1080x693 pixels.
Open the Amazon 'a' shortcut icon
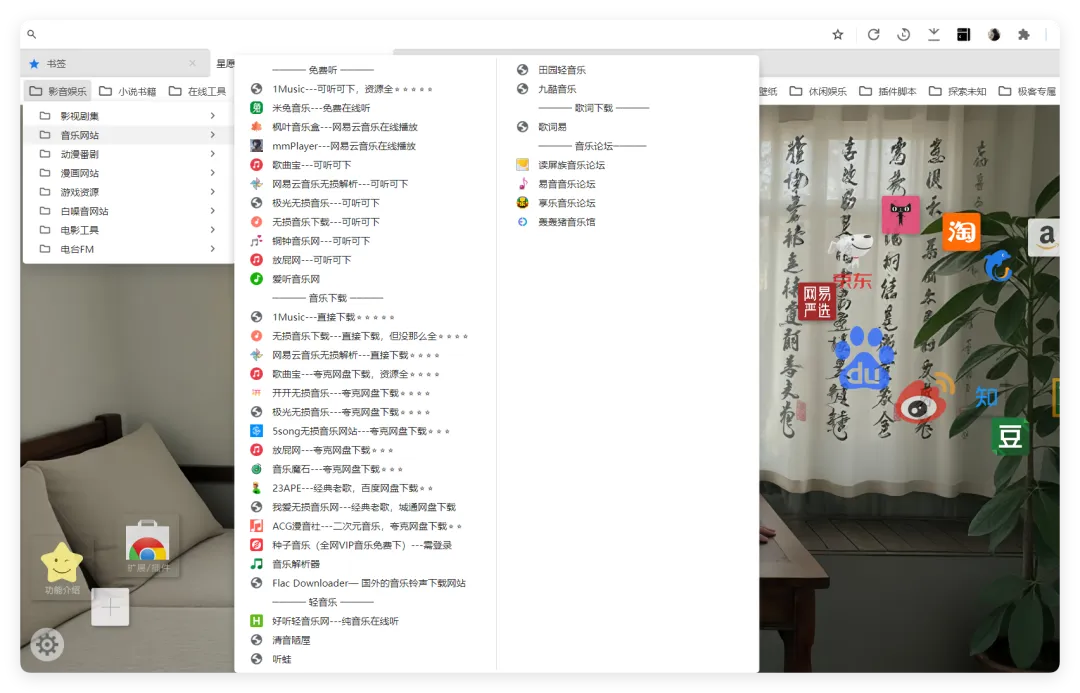(x=1044, y=237)
